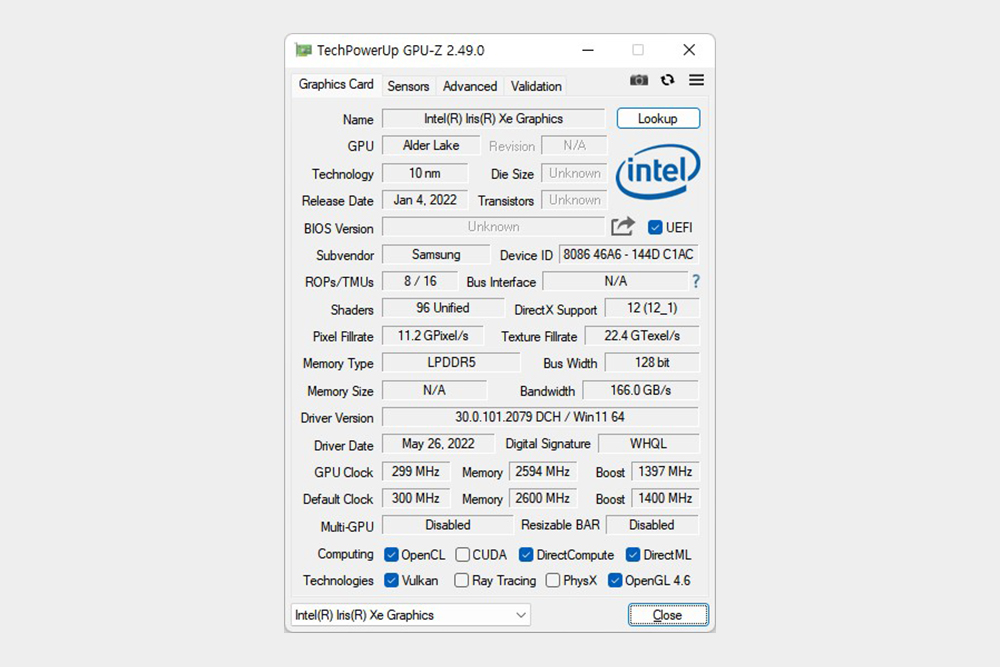The image size is (1000, 667).
Task: Open the GPU selection dropdown
Action: tap(411, 615)
